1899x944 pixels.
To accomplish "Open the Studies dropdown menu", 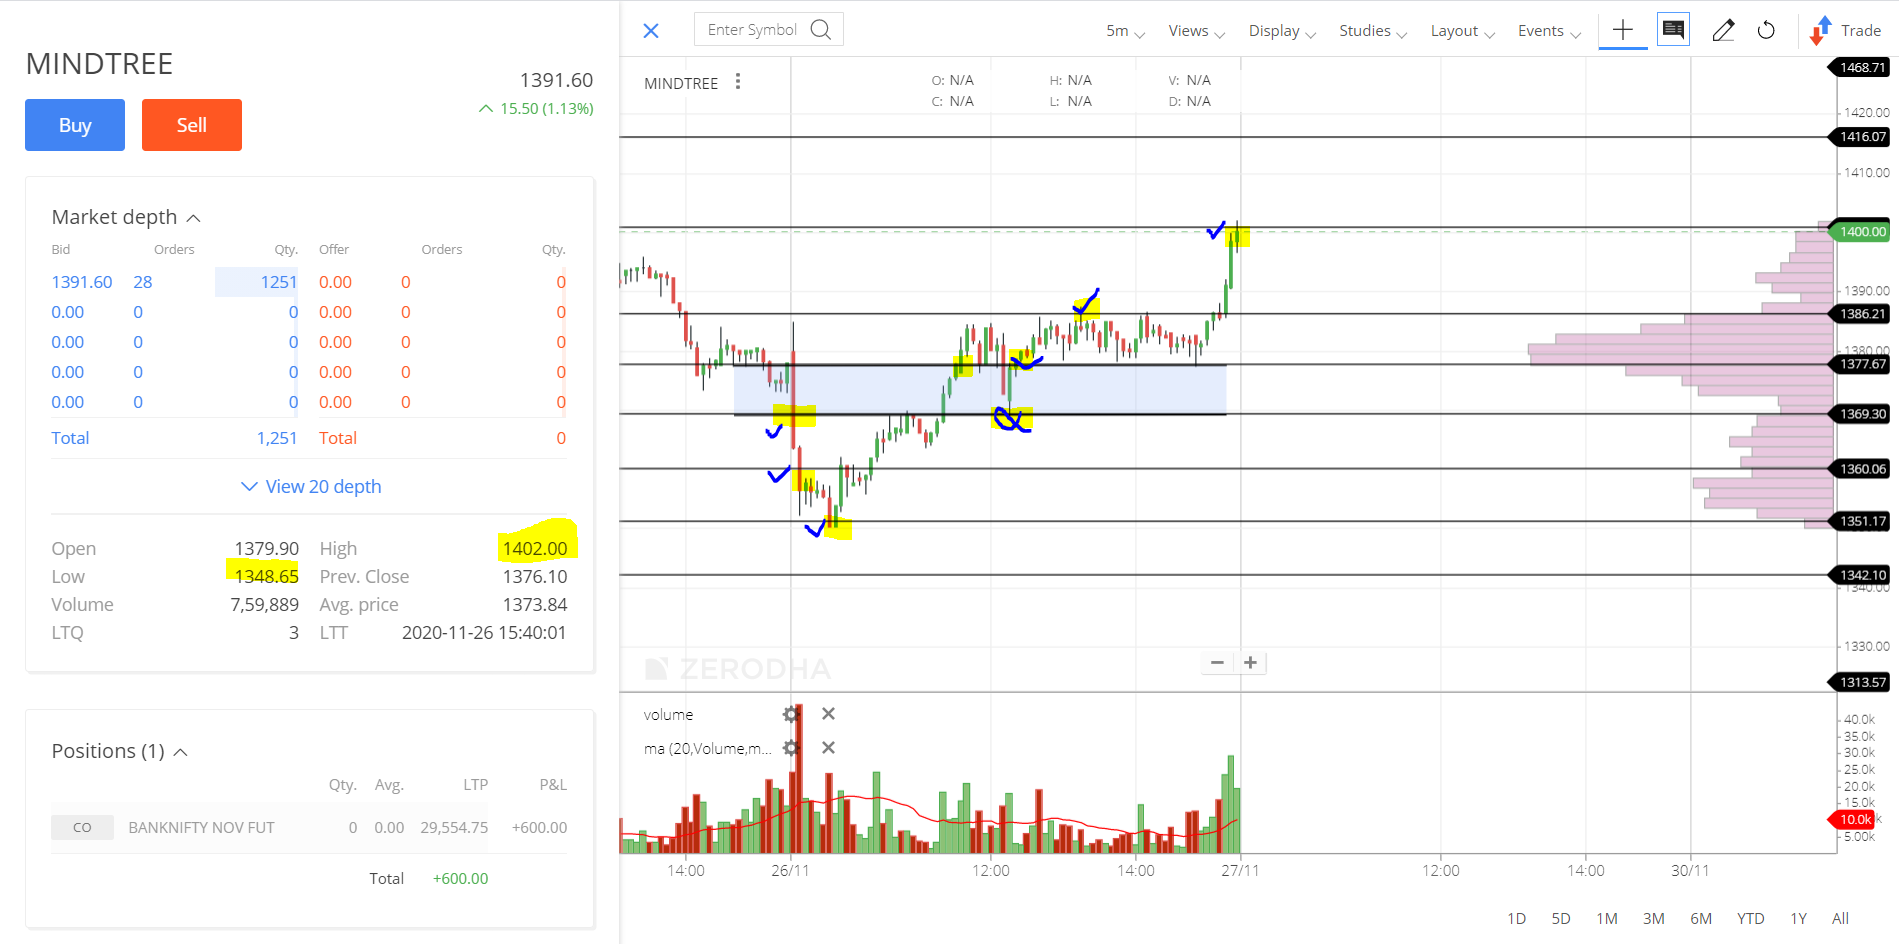I will (1373, 31).
